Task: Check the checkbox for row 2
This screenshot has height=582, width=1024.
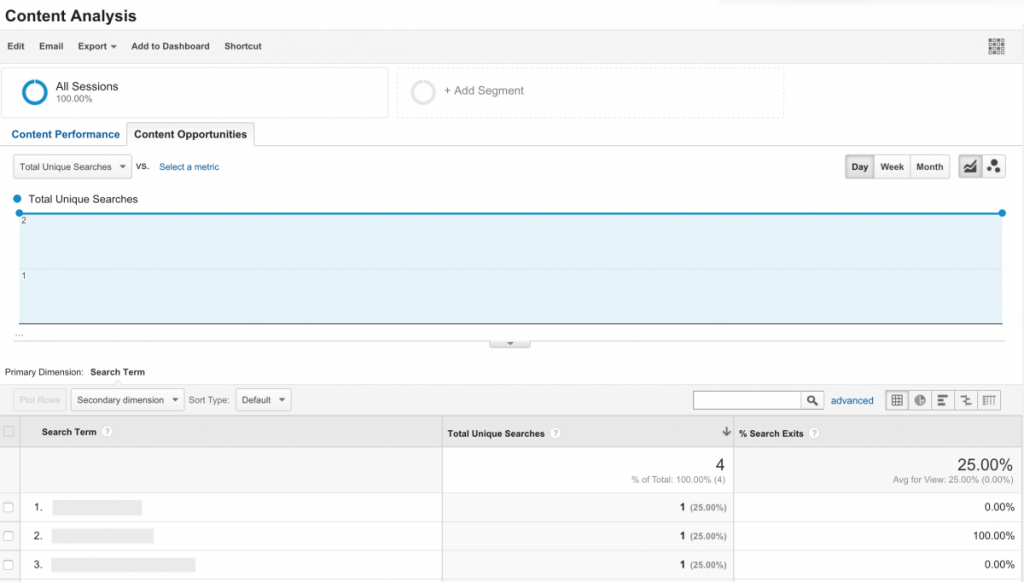Action: (x=8, y=536)
